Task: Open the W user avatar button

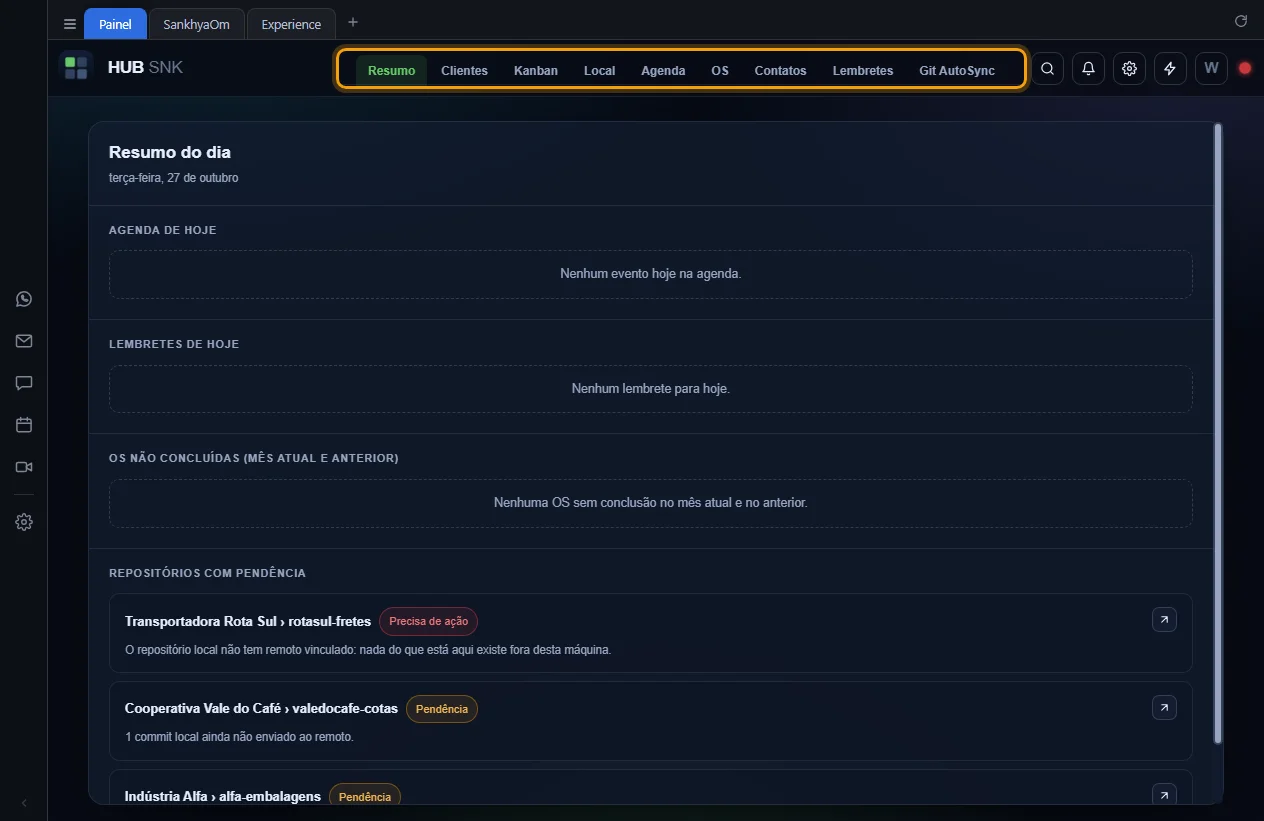Action: pyautogui.click(x=1211, y=68)
